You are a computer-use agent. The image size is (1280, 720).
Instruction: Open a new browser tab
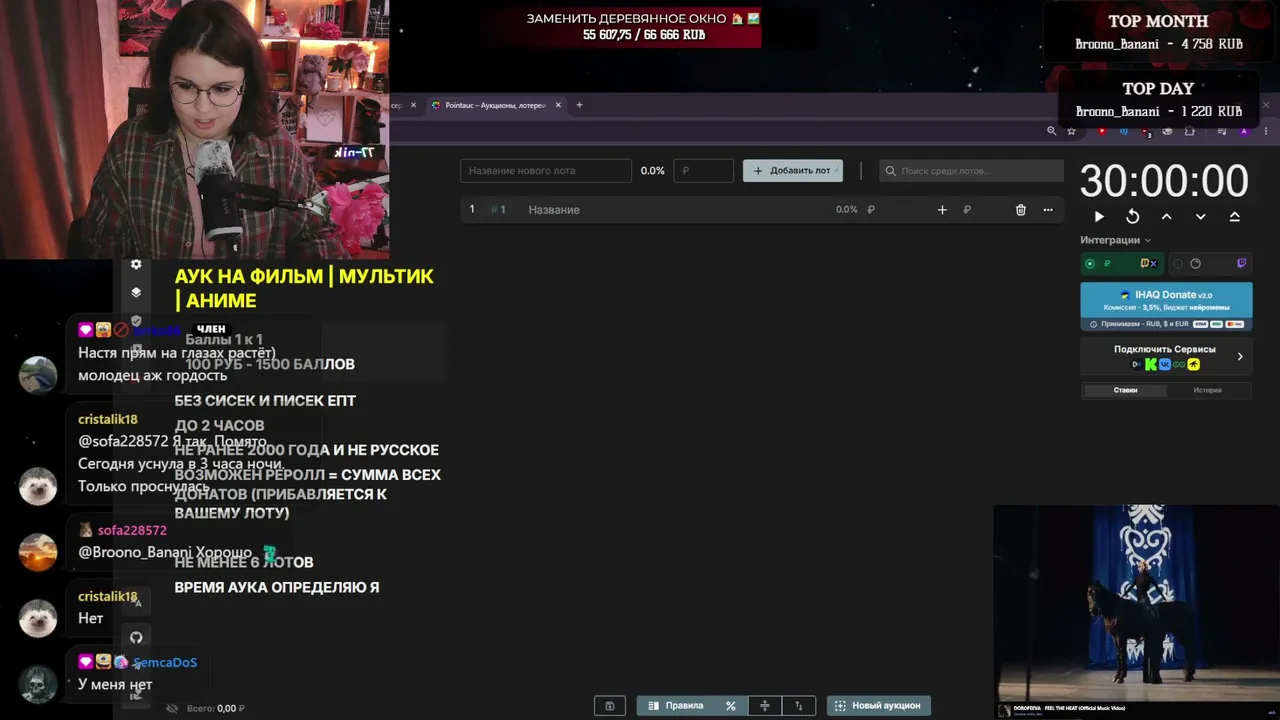pos(579,105)
